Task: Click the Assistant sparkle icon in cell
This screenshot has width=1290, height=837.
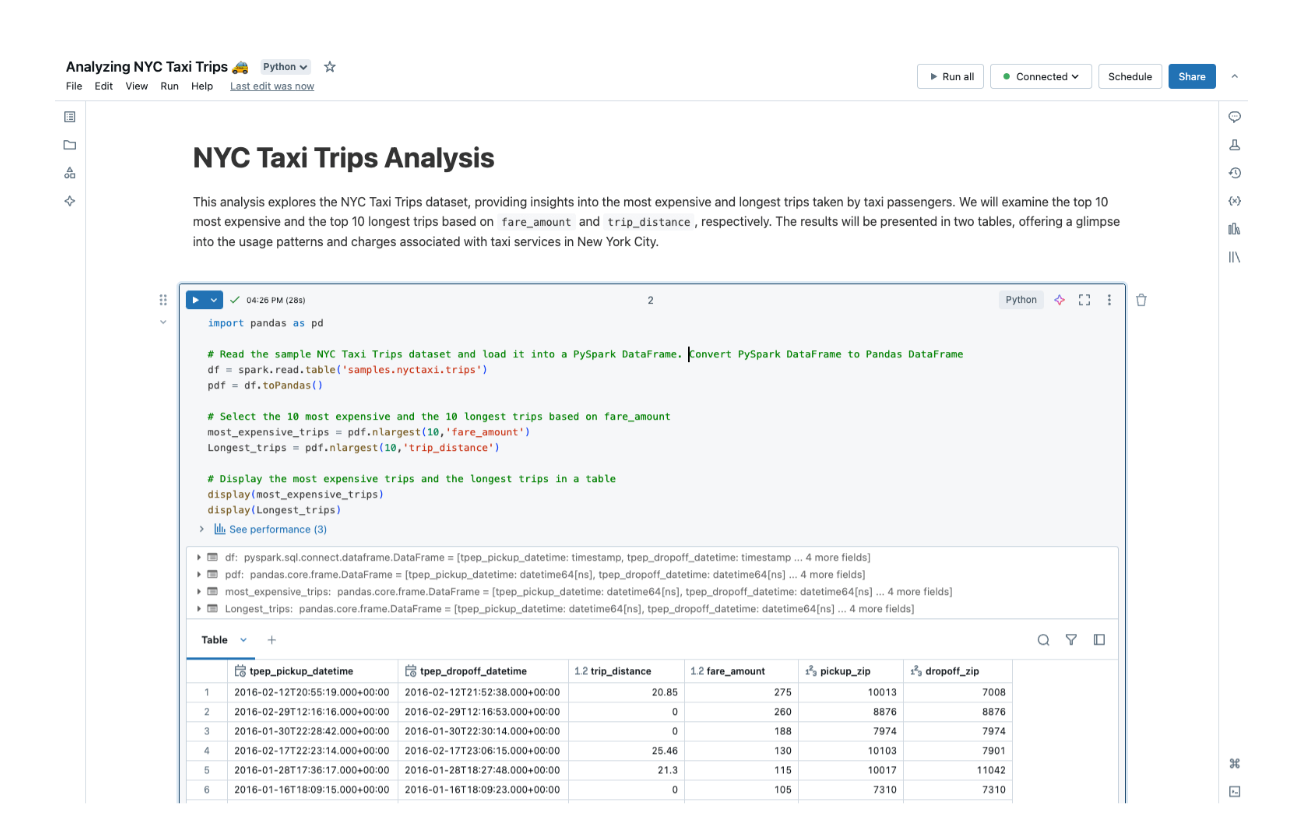Action: [x=1059, y=300]
